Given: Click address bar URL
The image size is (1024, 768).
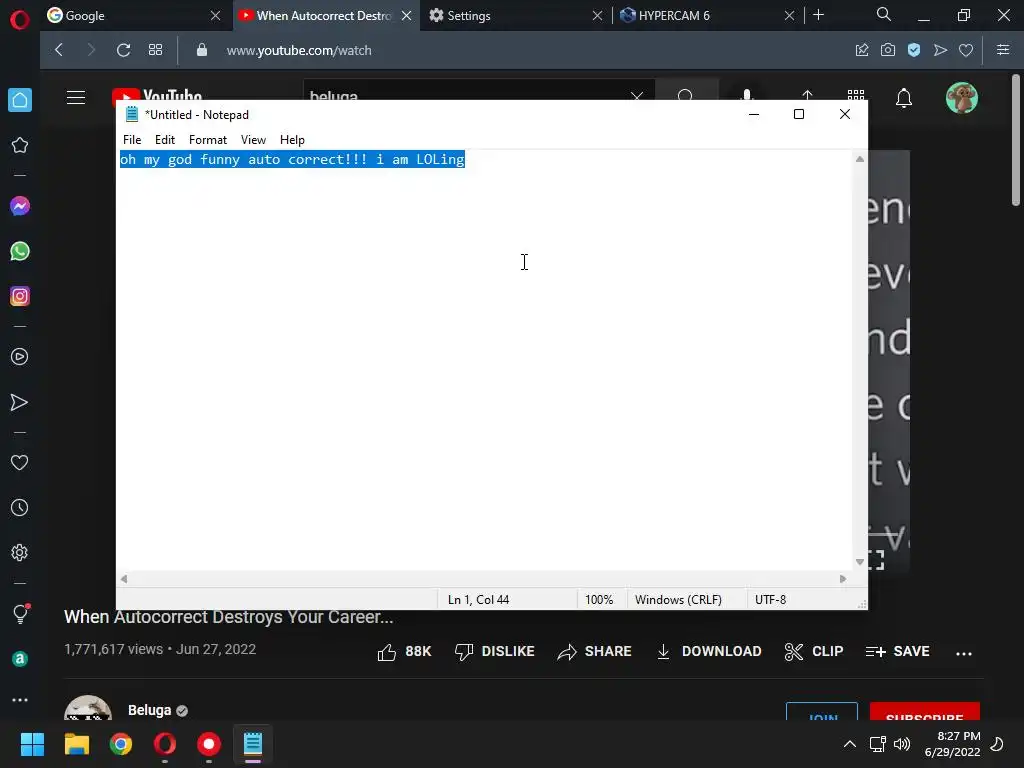Looking at the screenshot, I should 299,50.
